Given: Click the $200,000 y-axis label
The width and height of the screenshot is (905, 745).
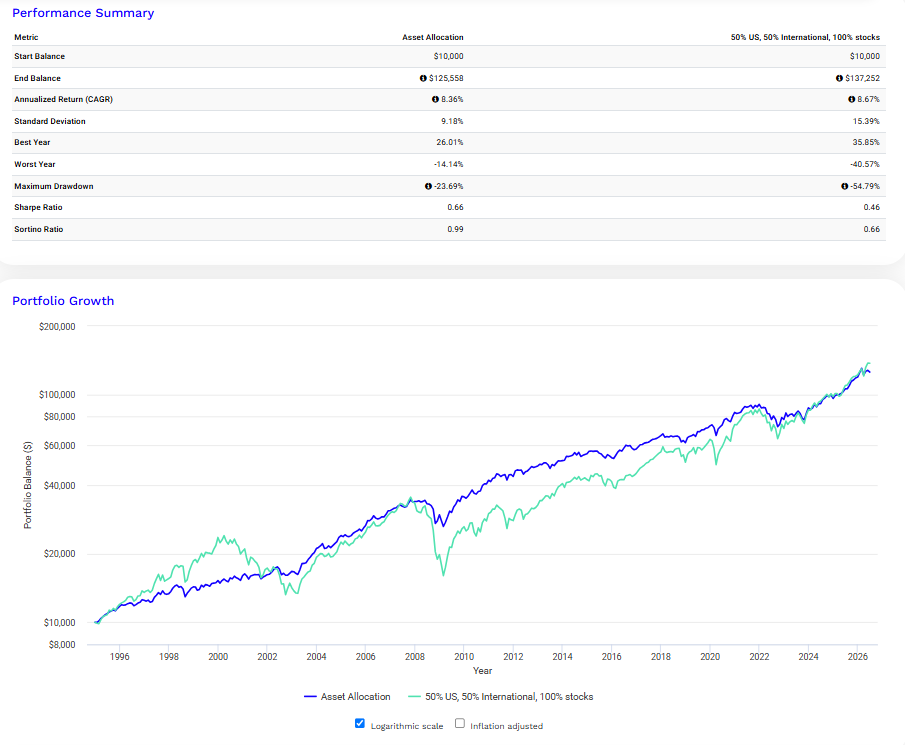Looking at the screenshot, I should (57, 327).
